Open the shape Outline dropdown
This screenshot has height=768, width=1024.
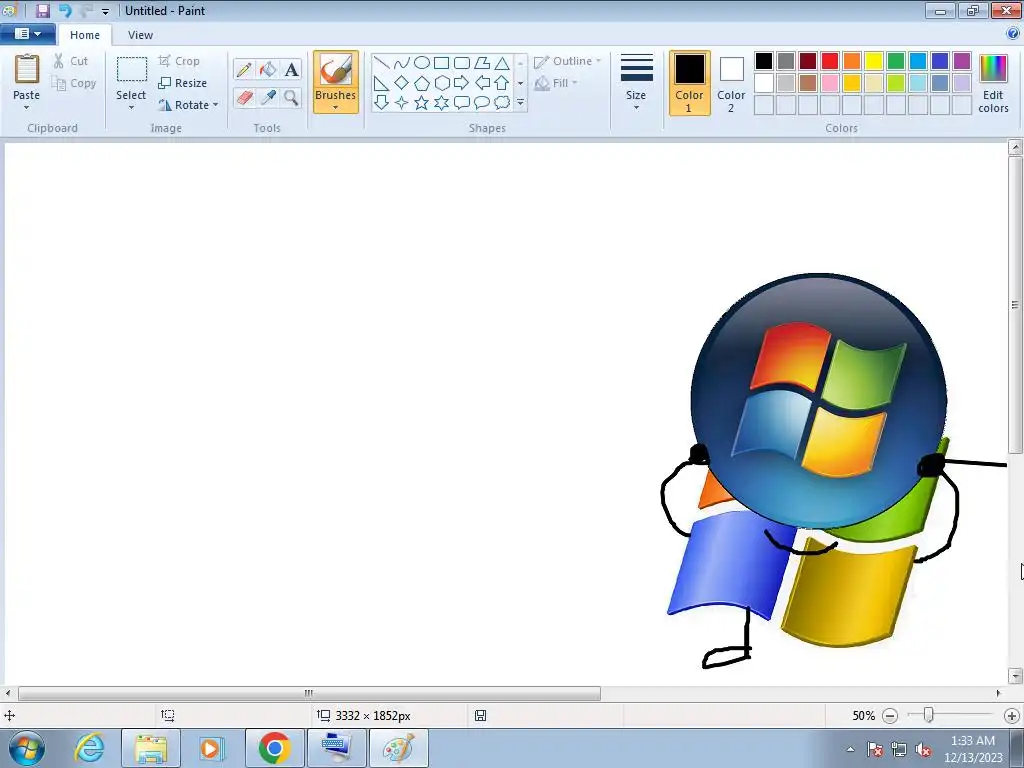click(x=566, y=61)
